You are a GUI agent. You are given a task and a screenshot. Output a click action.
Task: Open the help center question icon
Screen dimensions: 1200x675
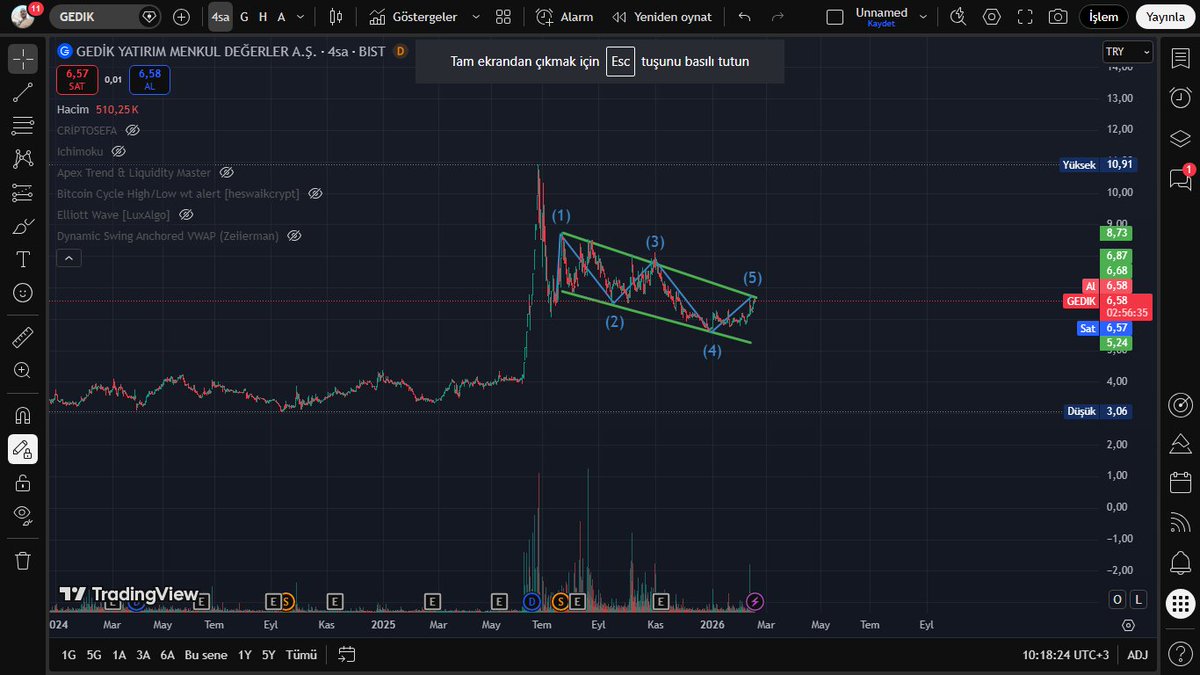(1180, 653)
